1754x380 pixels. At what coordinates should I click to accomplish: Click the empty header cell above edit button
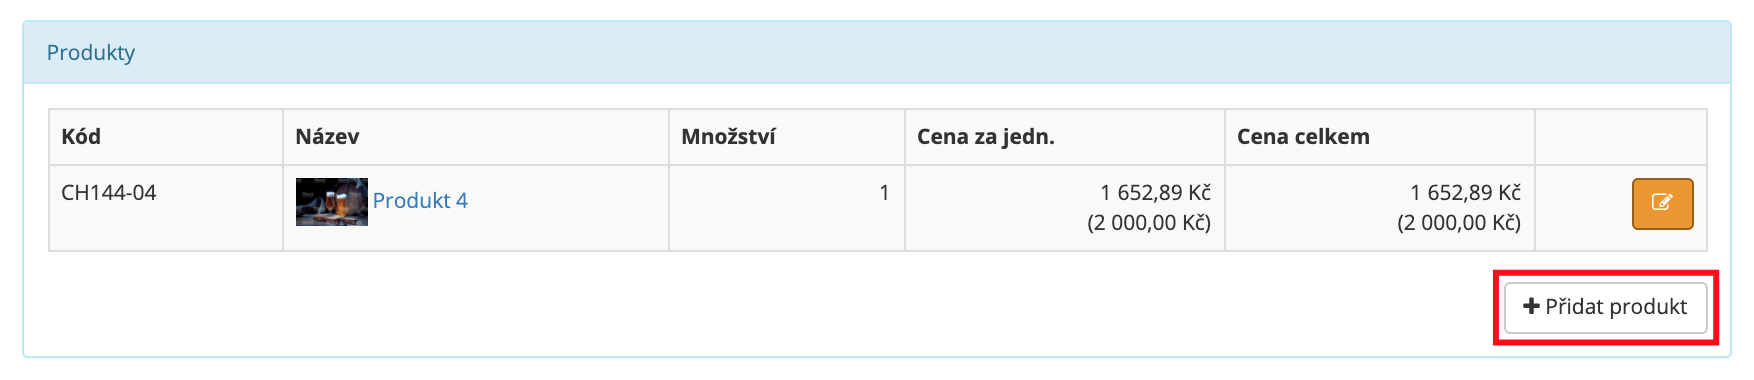tap(1621, 137)
